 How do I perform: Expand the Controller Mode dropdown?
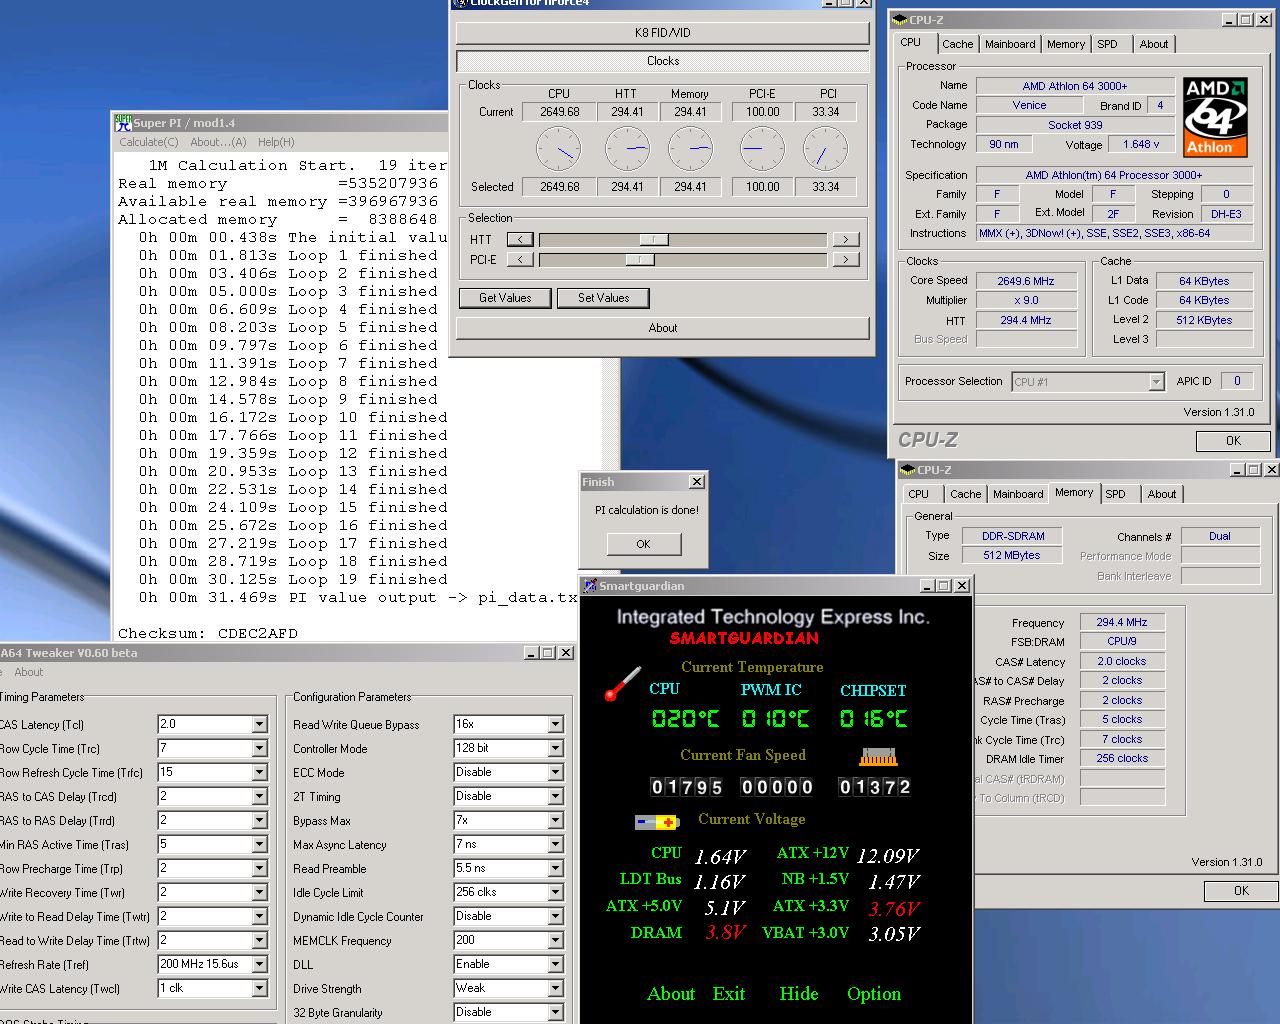pos(555,748)
